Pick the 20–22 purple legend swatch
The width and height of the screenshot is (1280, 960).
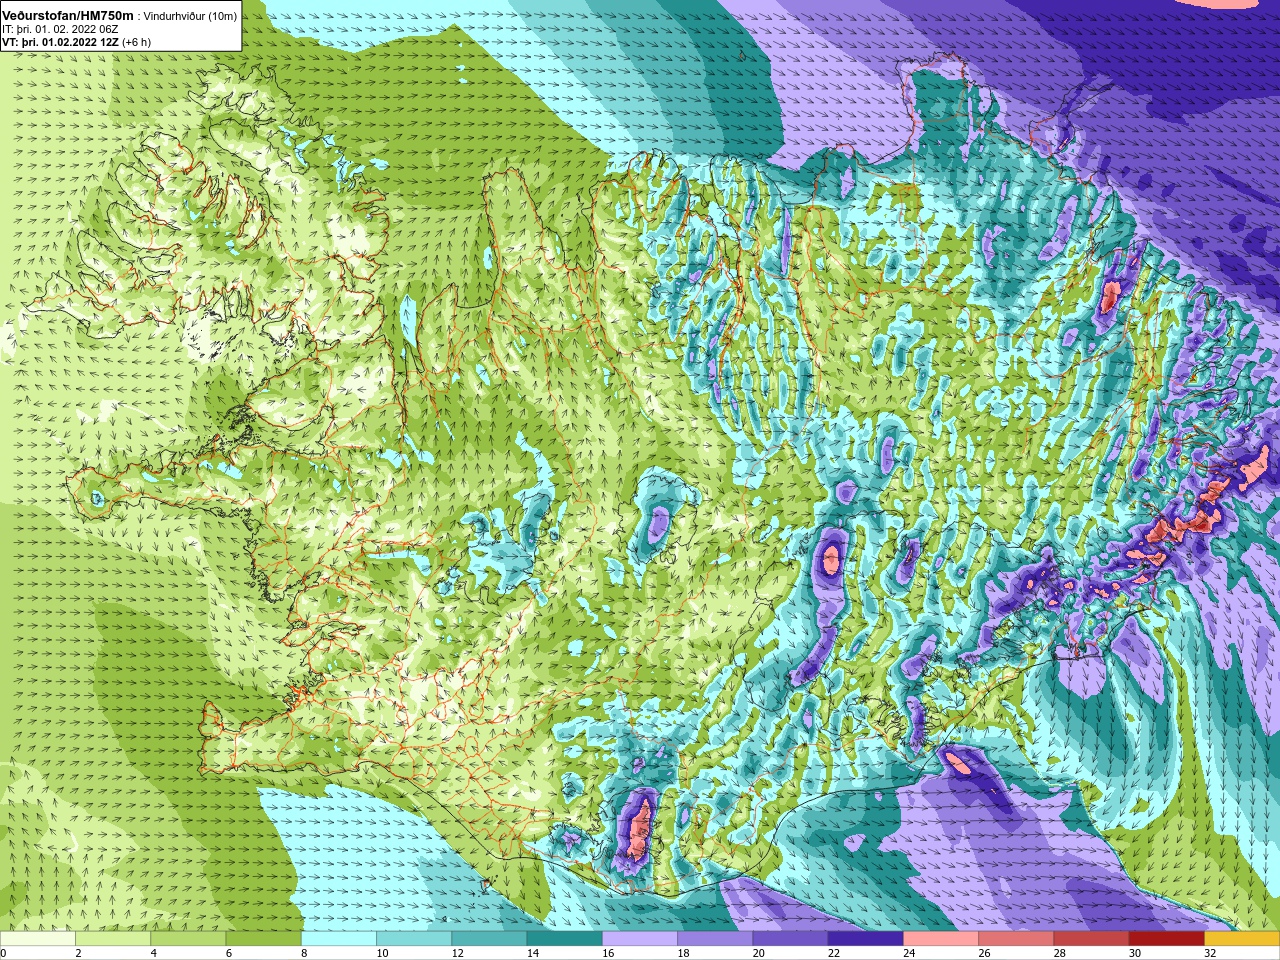tap(790, 939)
